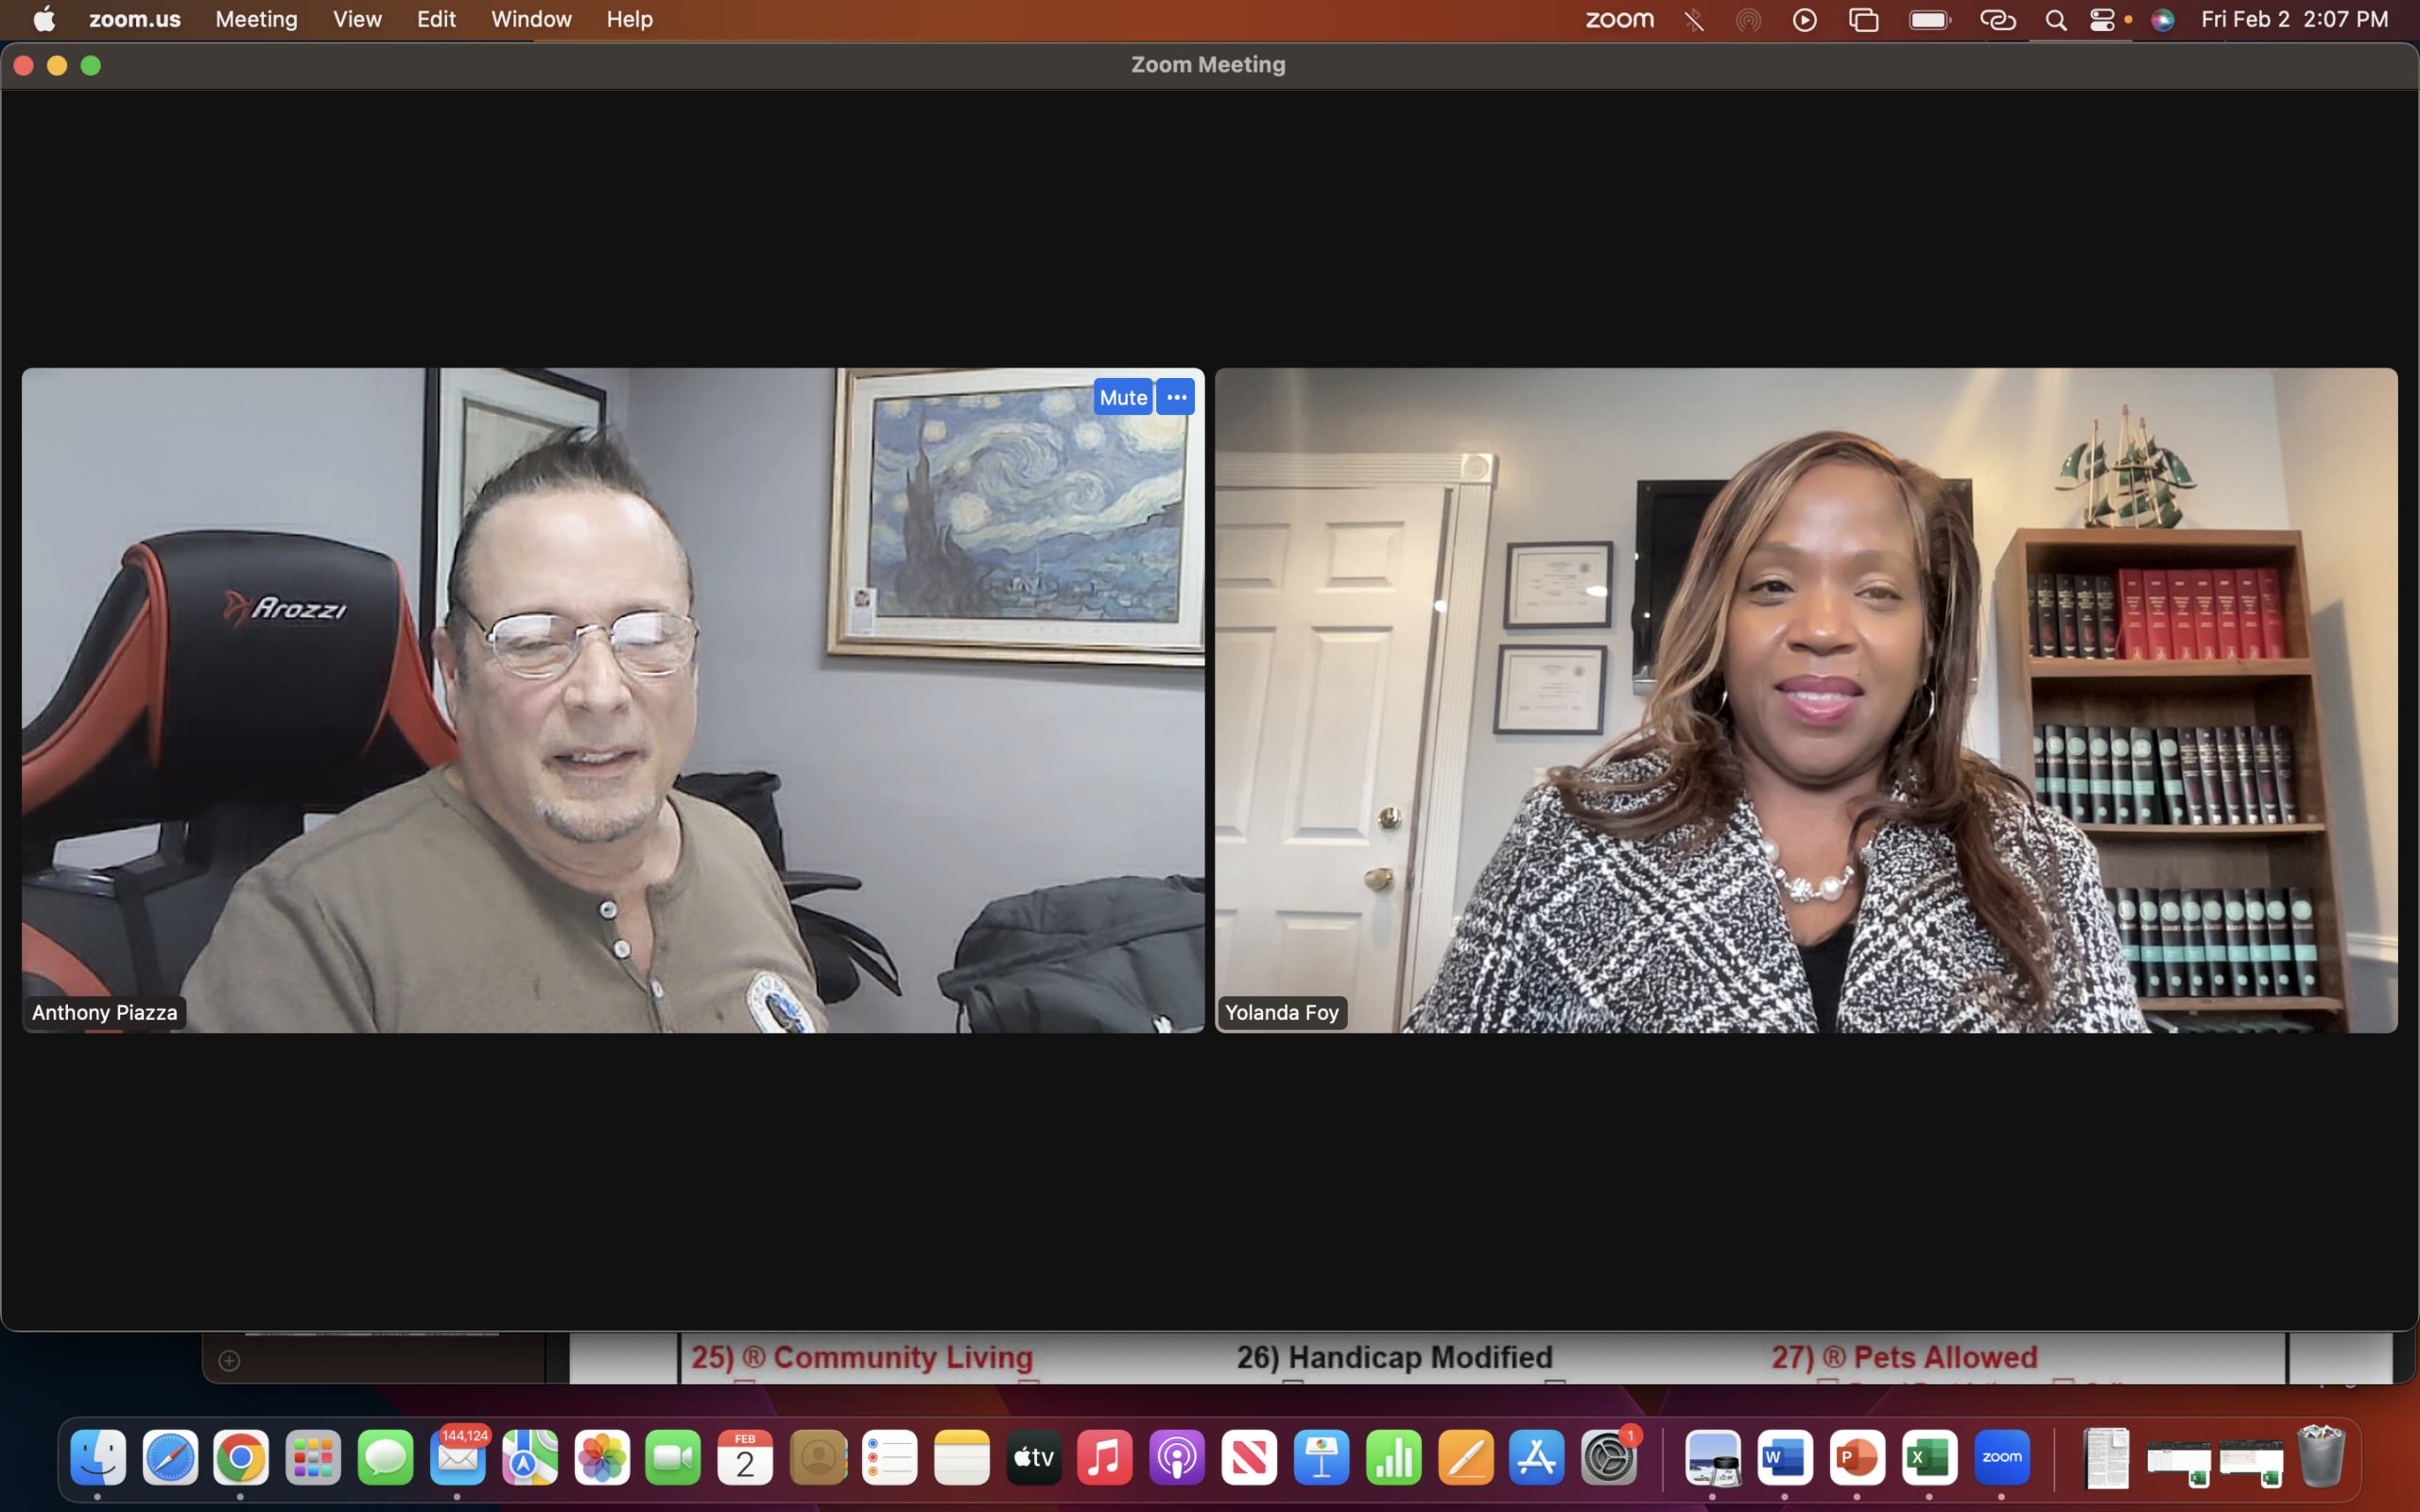2420x1512 pixels.
Task: Activate Siri from the menu bar
Action: coord(2163,19)
